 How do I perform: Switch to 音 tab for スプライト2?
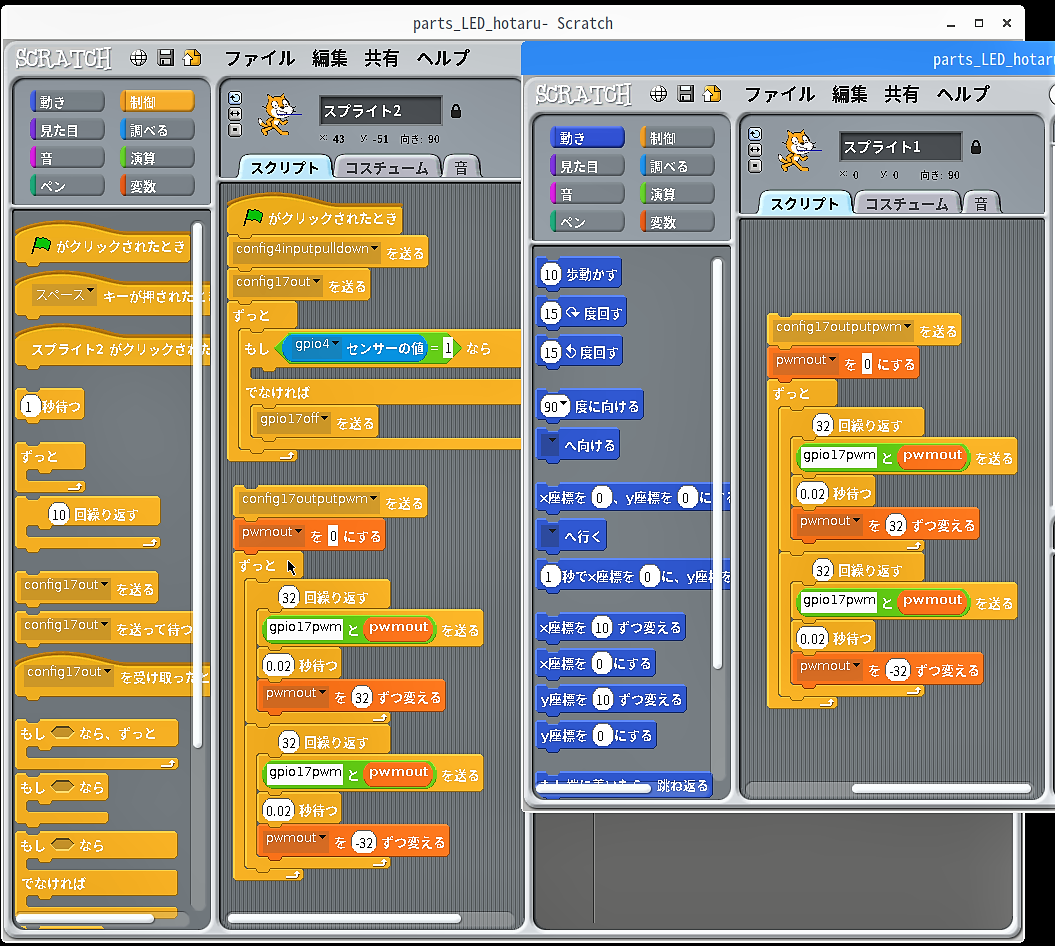pos(461,168)
